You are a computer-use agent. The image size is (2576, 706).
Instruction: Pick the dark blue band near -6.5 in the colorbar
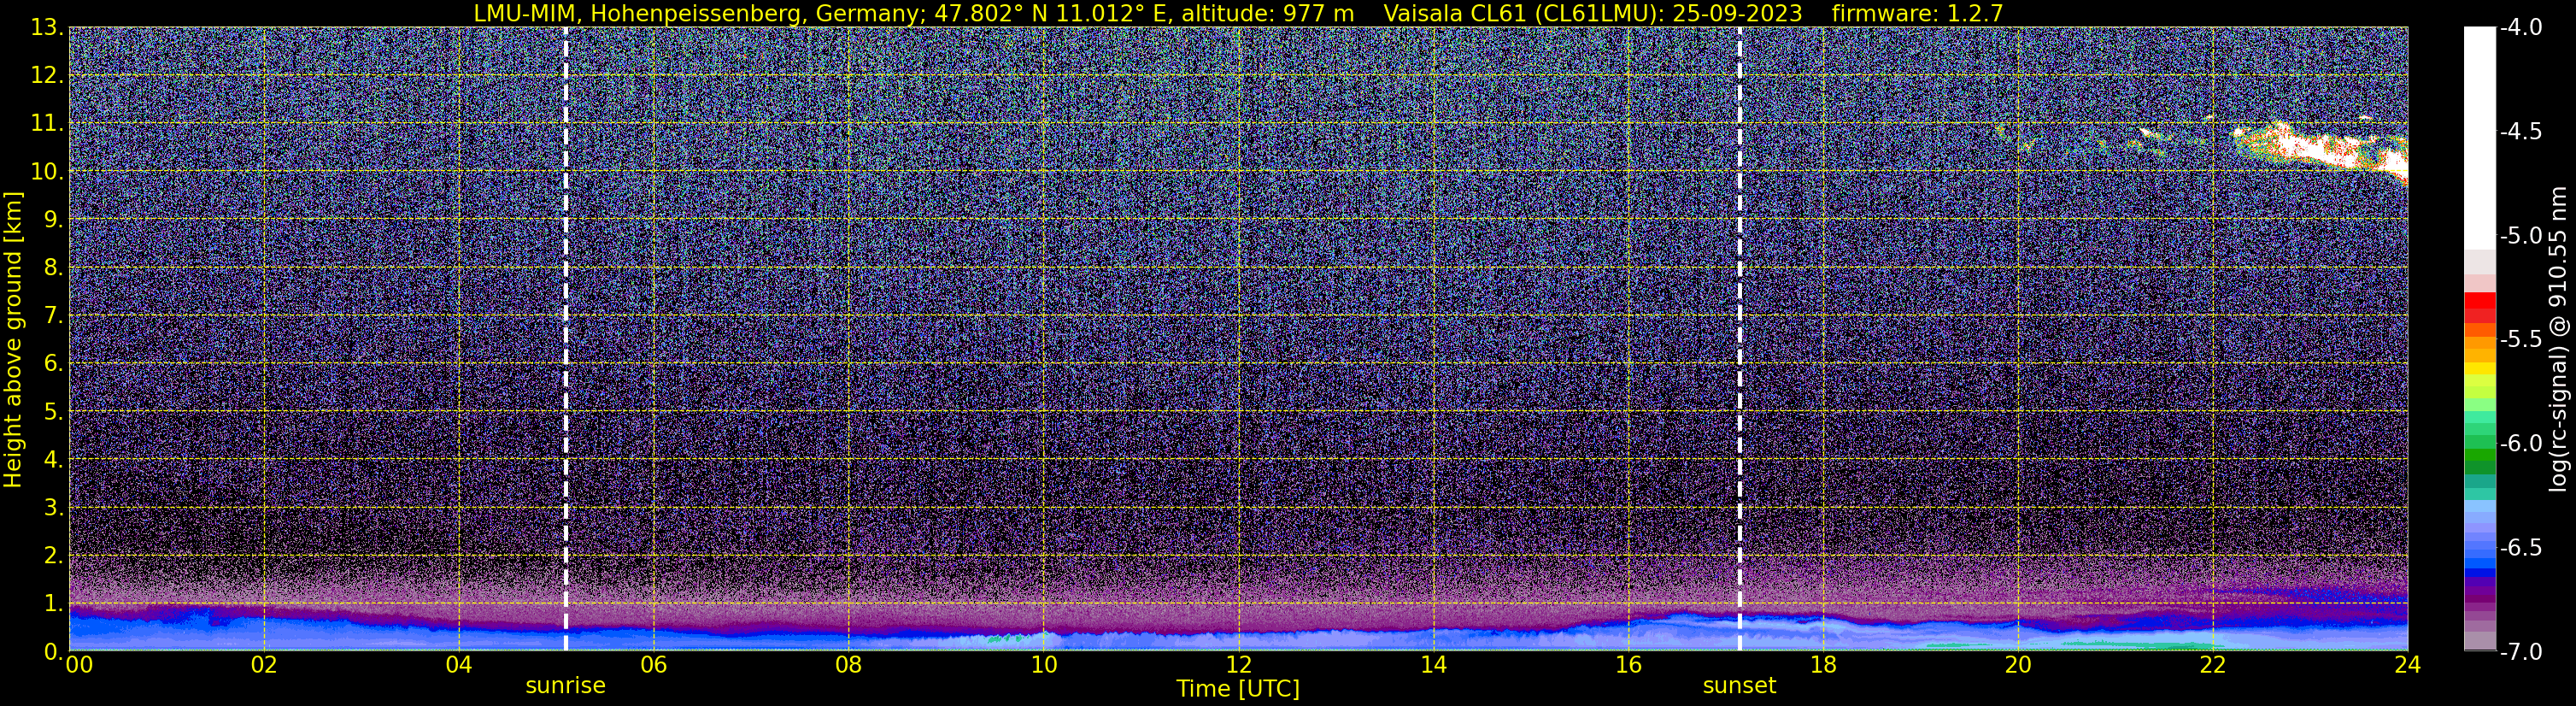point(2480,573)
